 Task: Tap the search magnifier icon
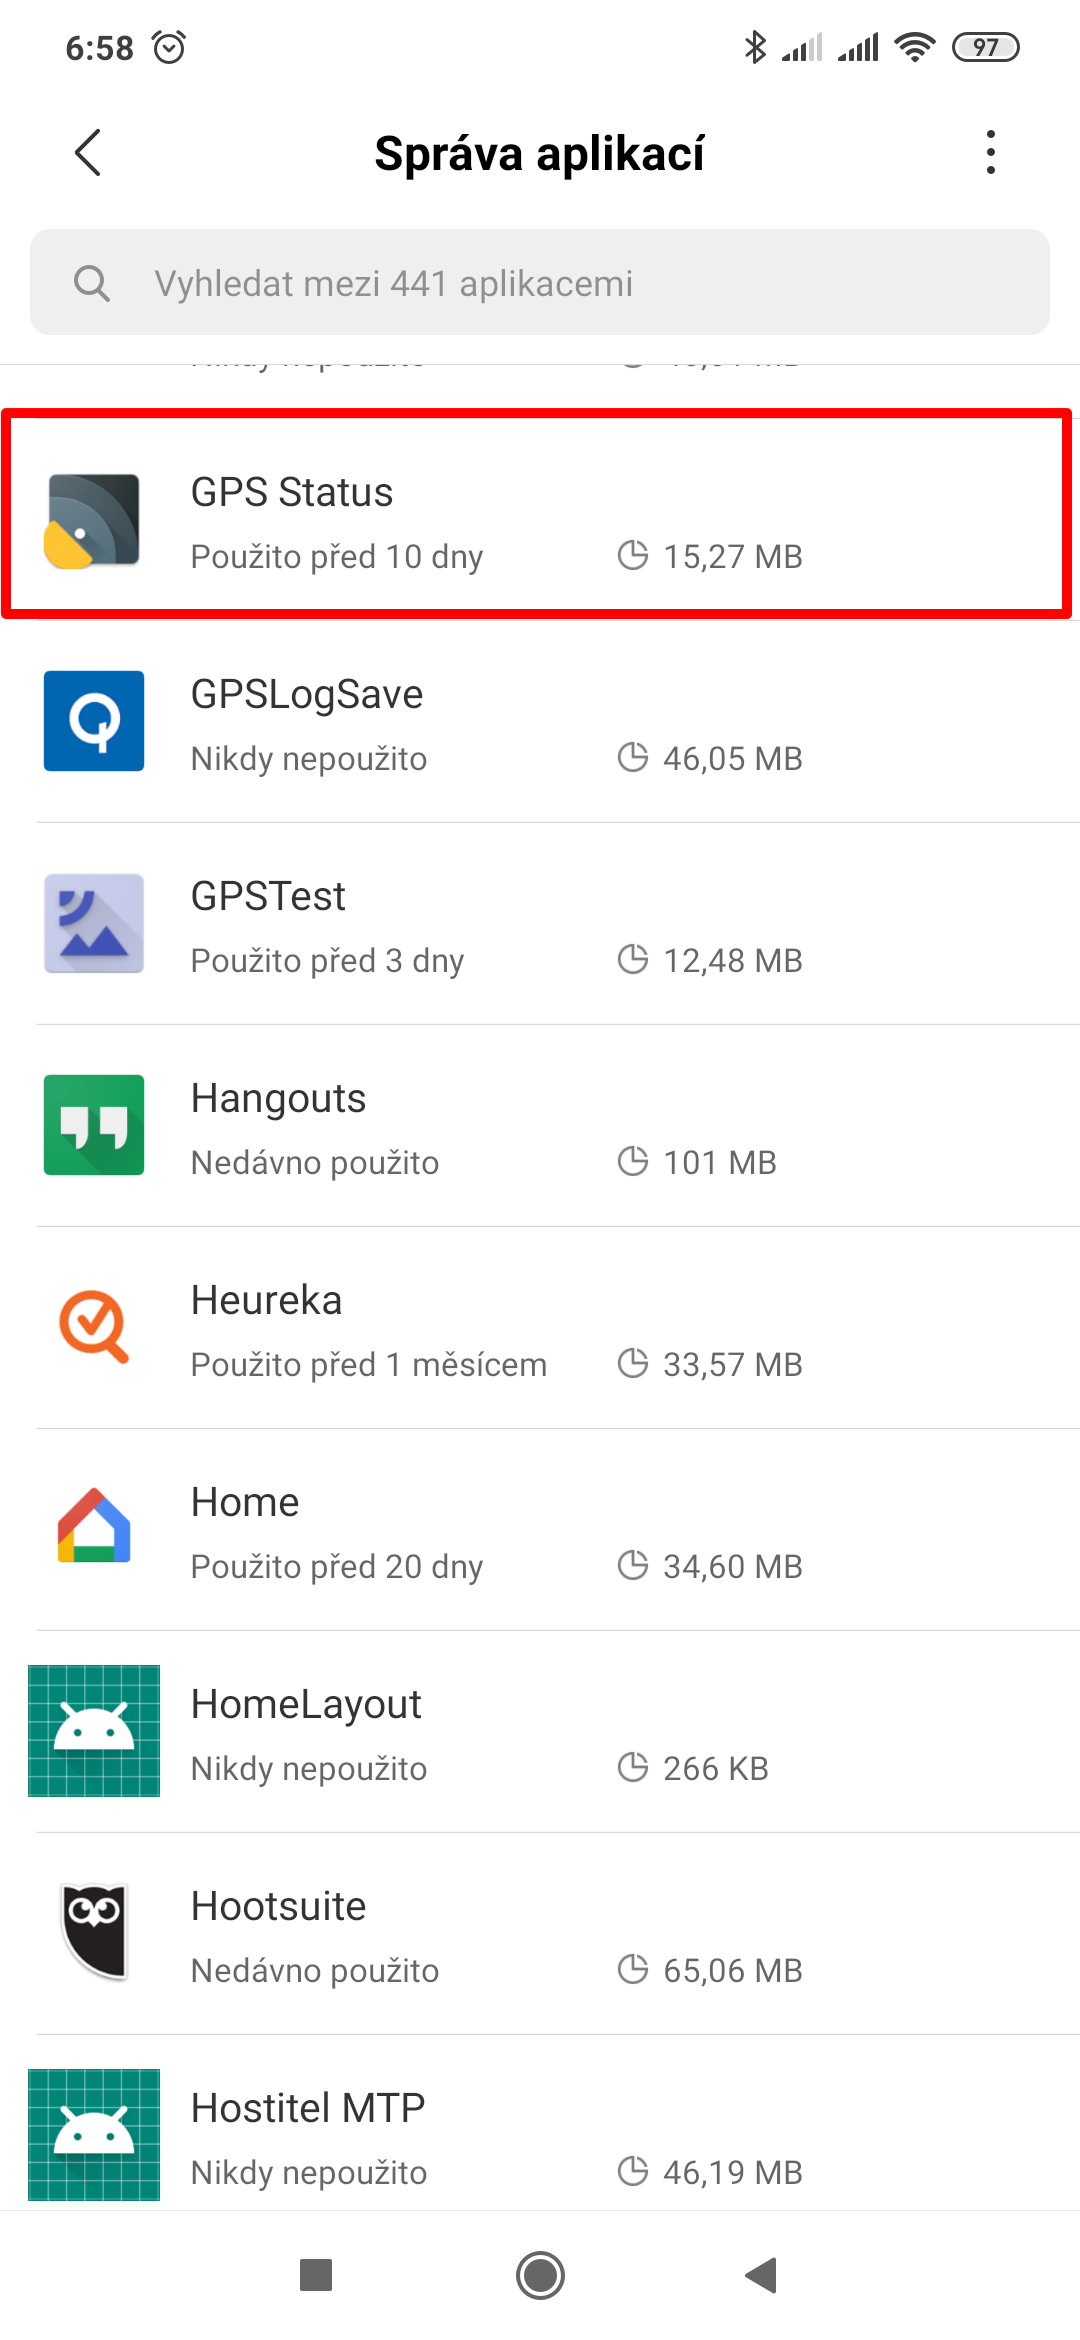pyautogui.click(x=92, y=283)
